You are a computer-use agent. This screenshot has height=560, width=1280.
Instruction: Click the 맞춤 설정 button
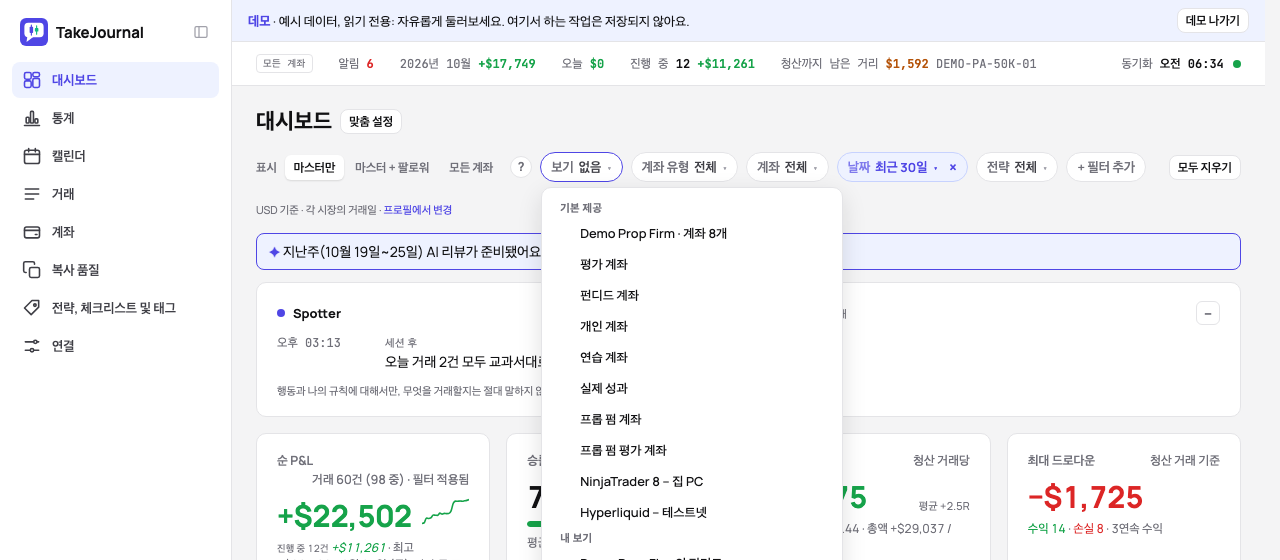(371, 122)
